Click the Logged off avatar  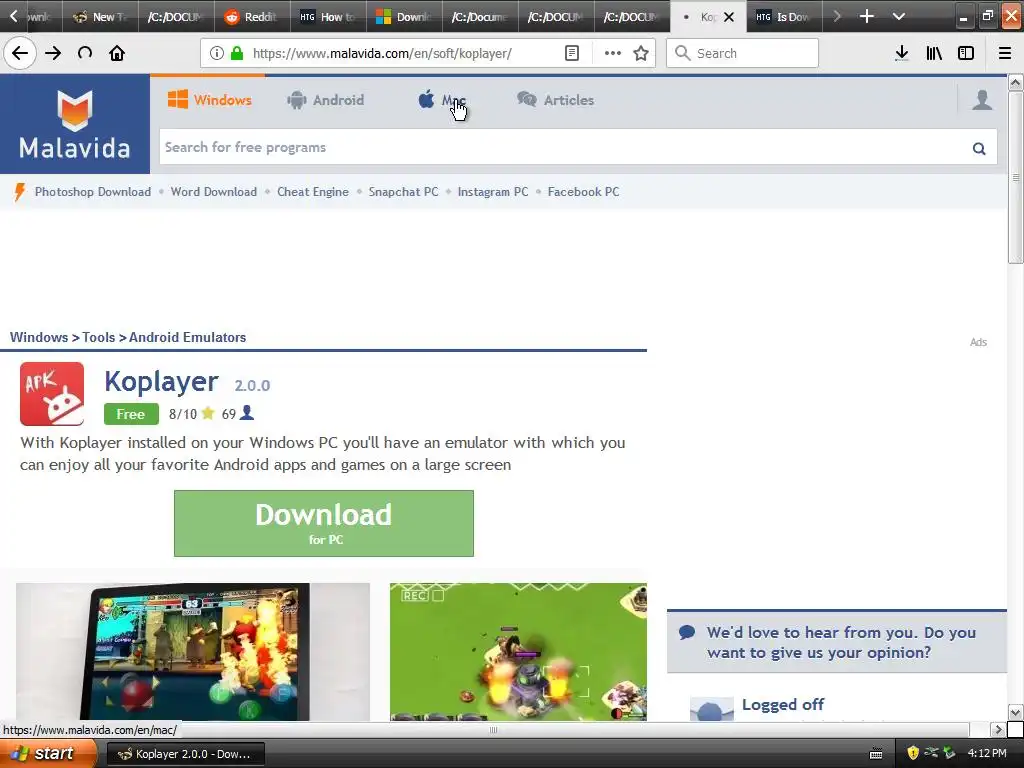coord(712,709)
